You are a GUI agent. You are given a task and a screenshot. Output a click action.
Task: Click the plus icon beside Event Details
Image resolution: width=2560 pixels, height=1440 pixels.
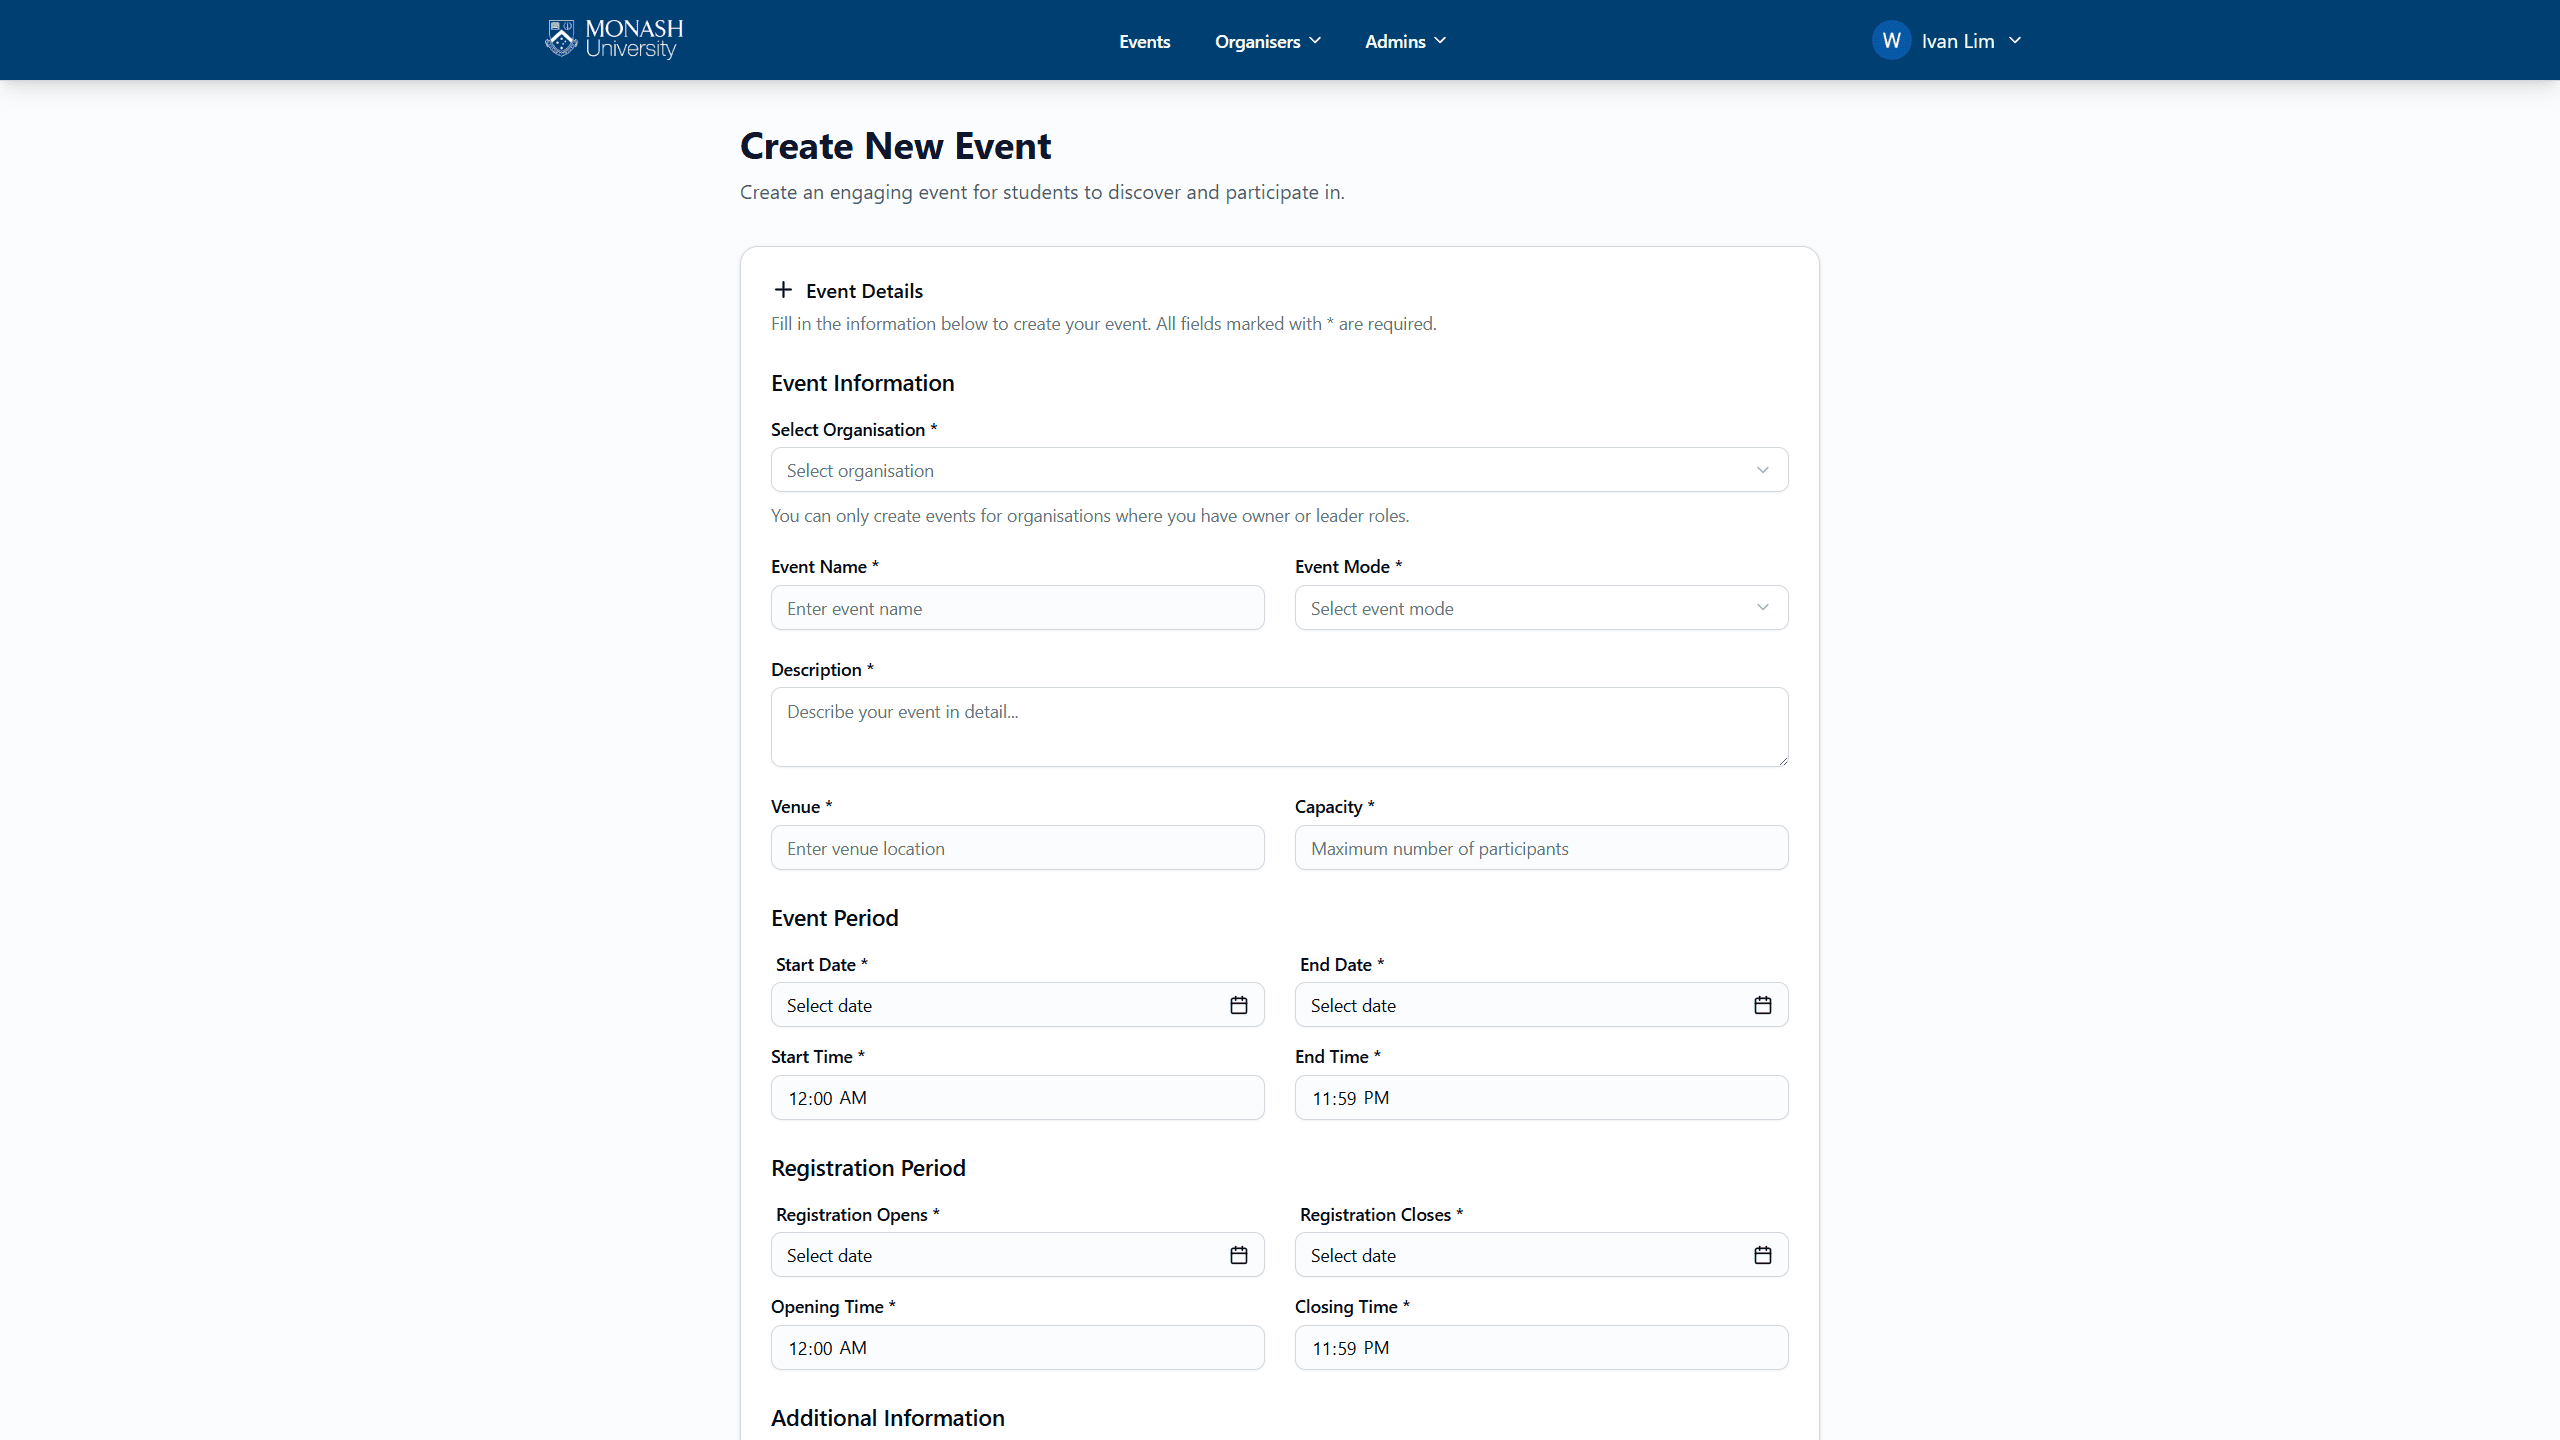tap(783, 290)
